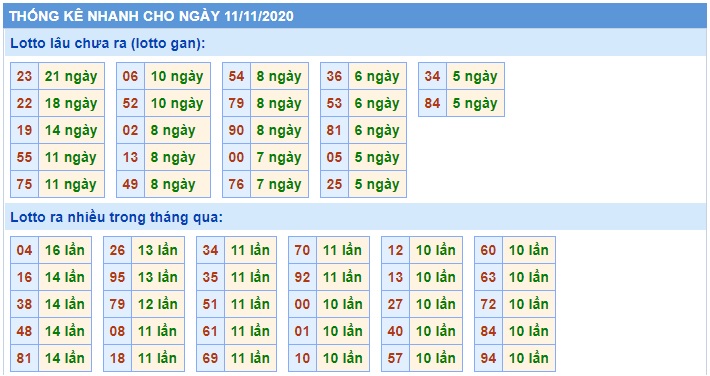Click lotto number 23 with 21 ngày
The width and height of the screenshot is (710, 376).
[24, 76]
